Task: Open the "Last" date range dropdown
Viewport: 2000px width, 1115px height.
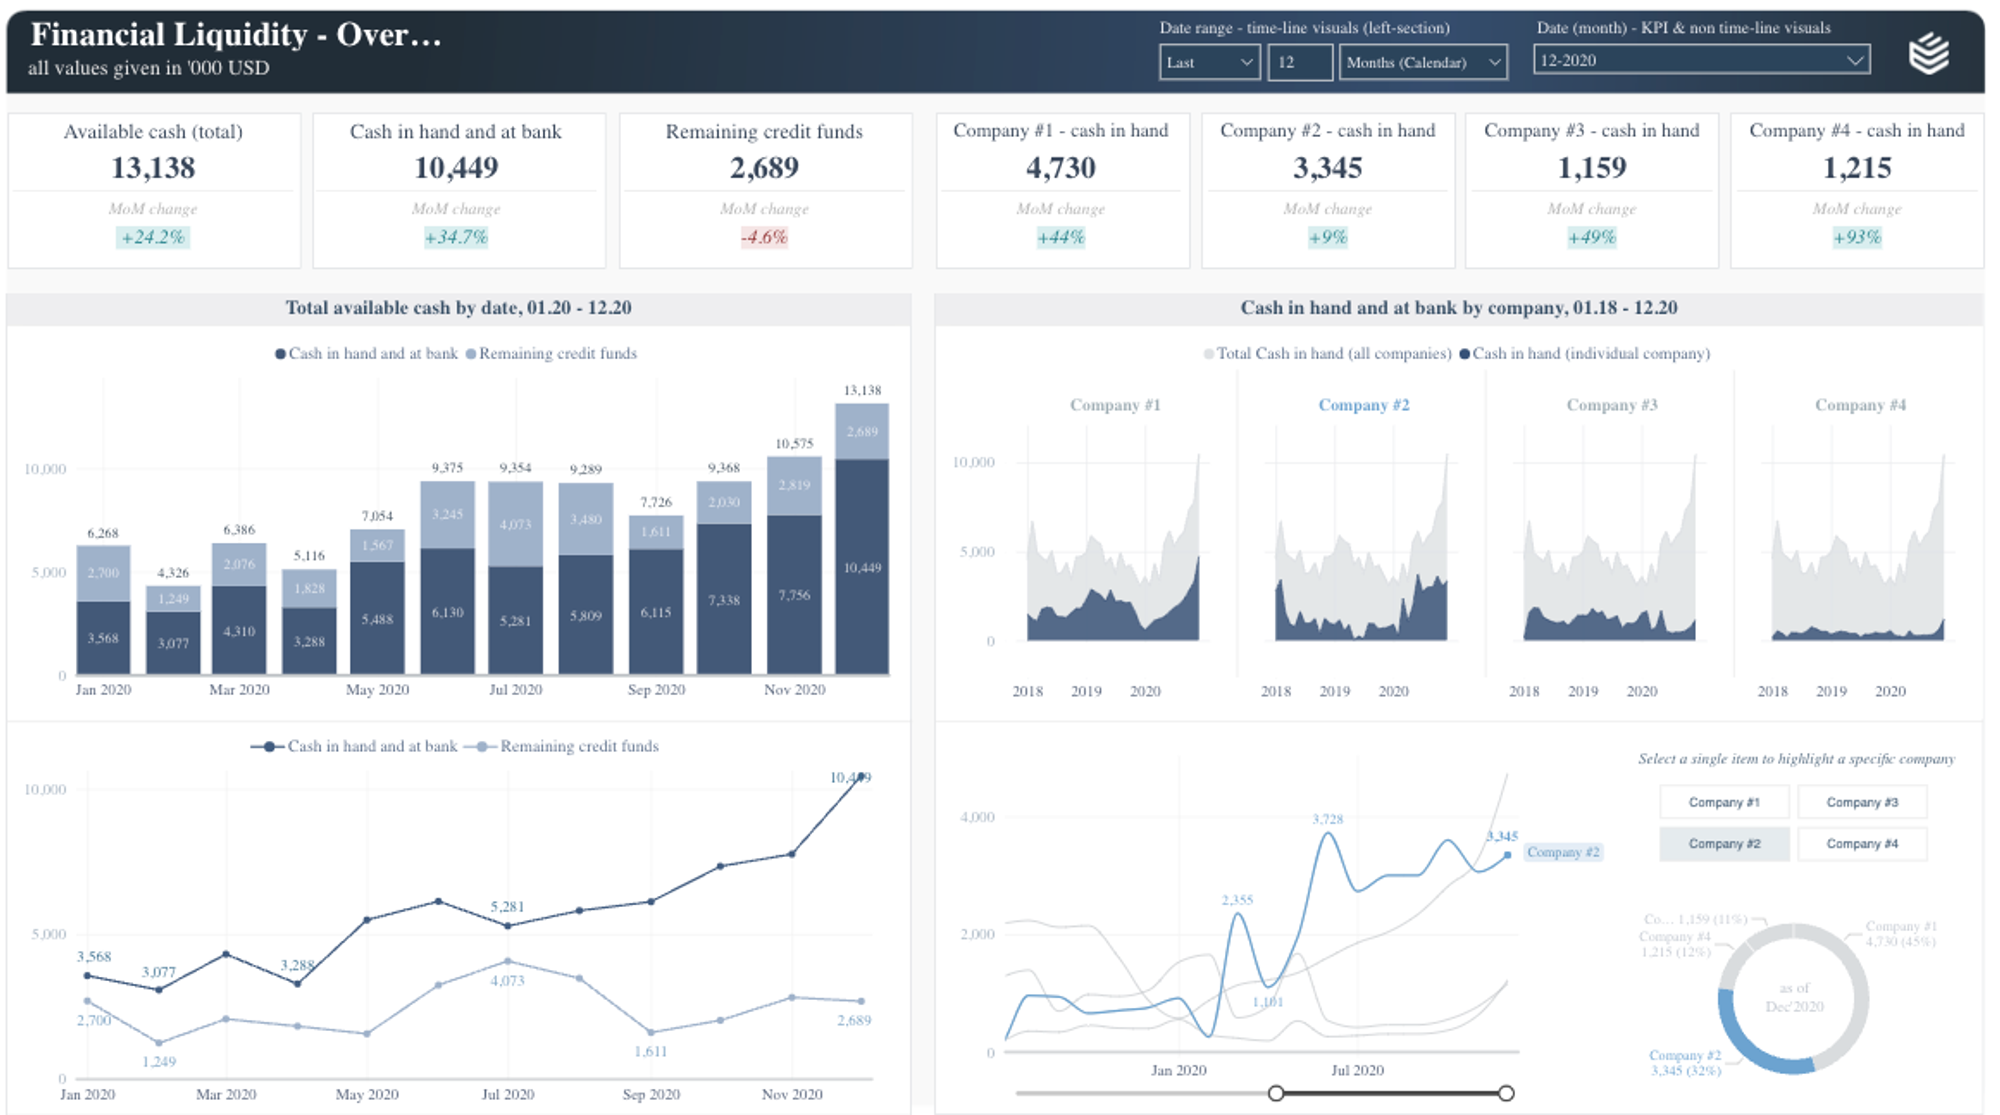Action: [1208, 62]
